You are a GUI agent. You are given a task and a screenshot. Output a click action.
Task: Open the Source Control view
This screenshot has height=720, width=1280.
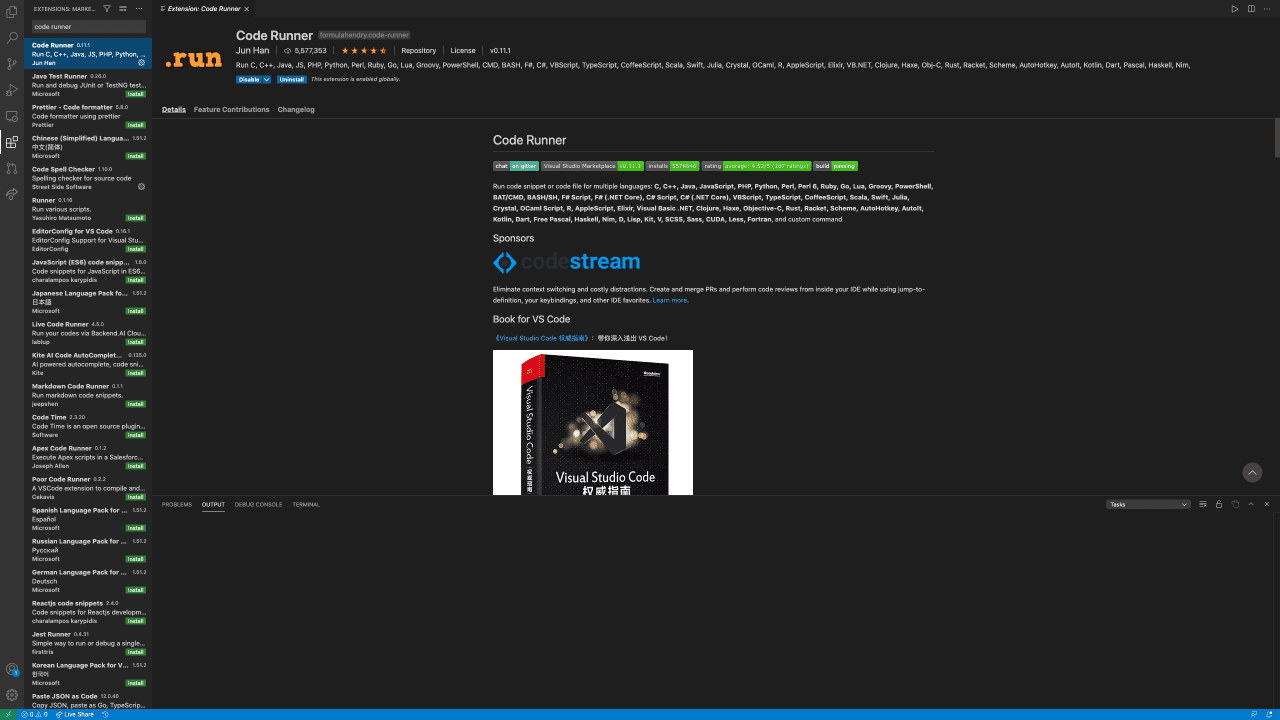tap(12, 64)
